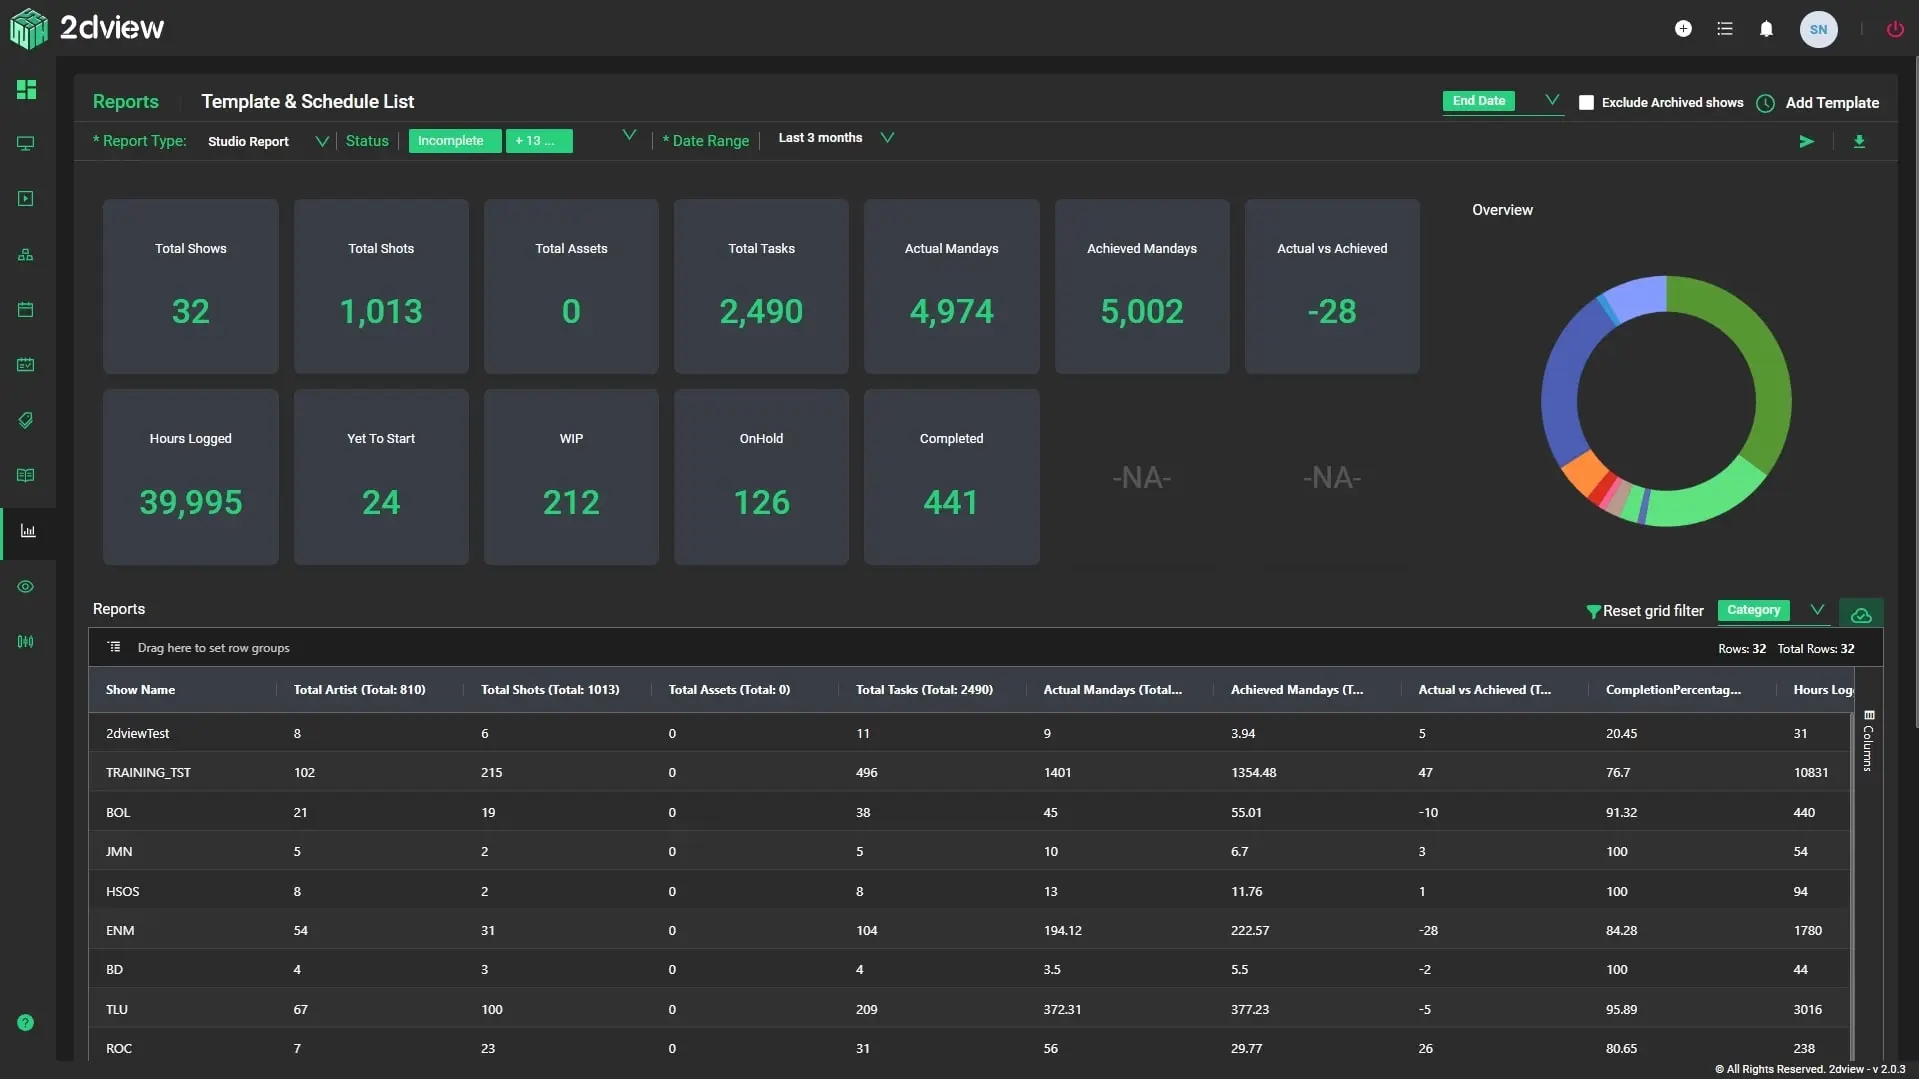The height and width of the screenshot is (1079, 1919).
Task: Open the tag label icon in sidebar
Action: coord(26,420)
